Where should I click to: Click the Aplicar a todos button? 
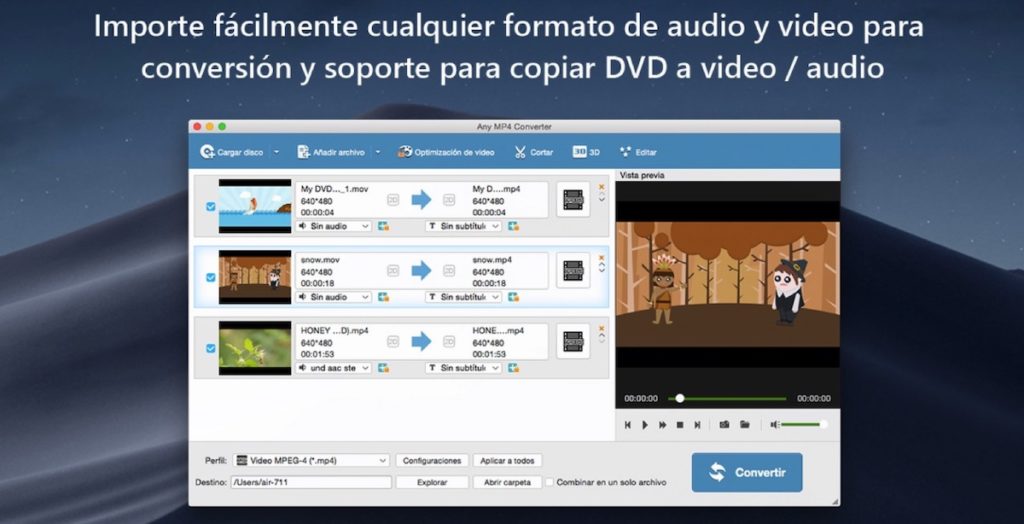(507, 461)
